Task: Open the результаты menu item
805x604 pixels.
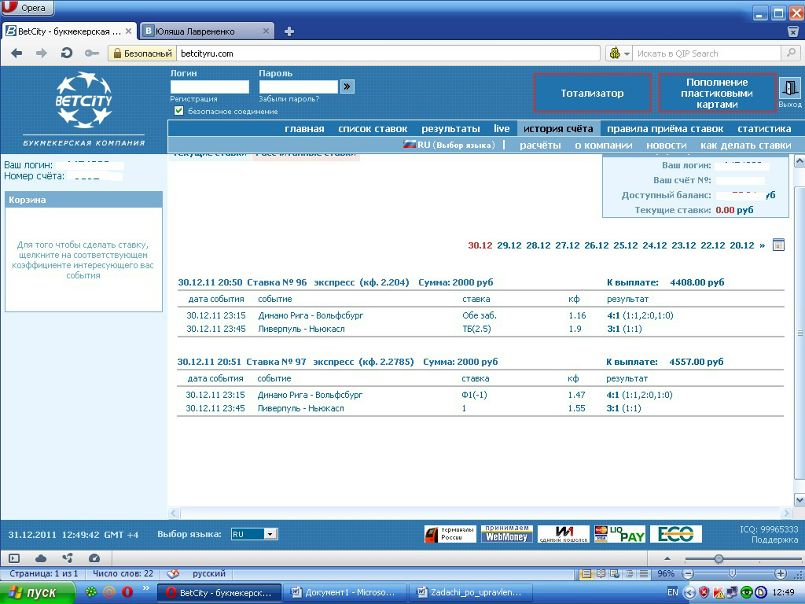Action: pyautogui.click(x=451, y=129)
